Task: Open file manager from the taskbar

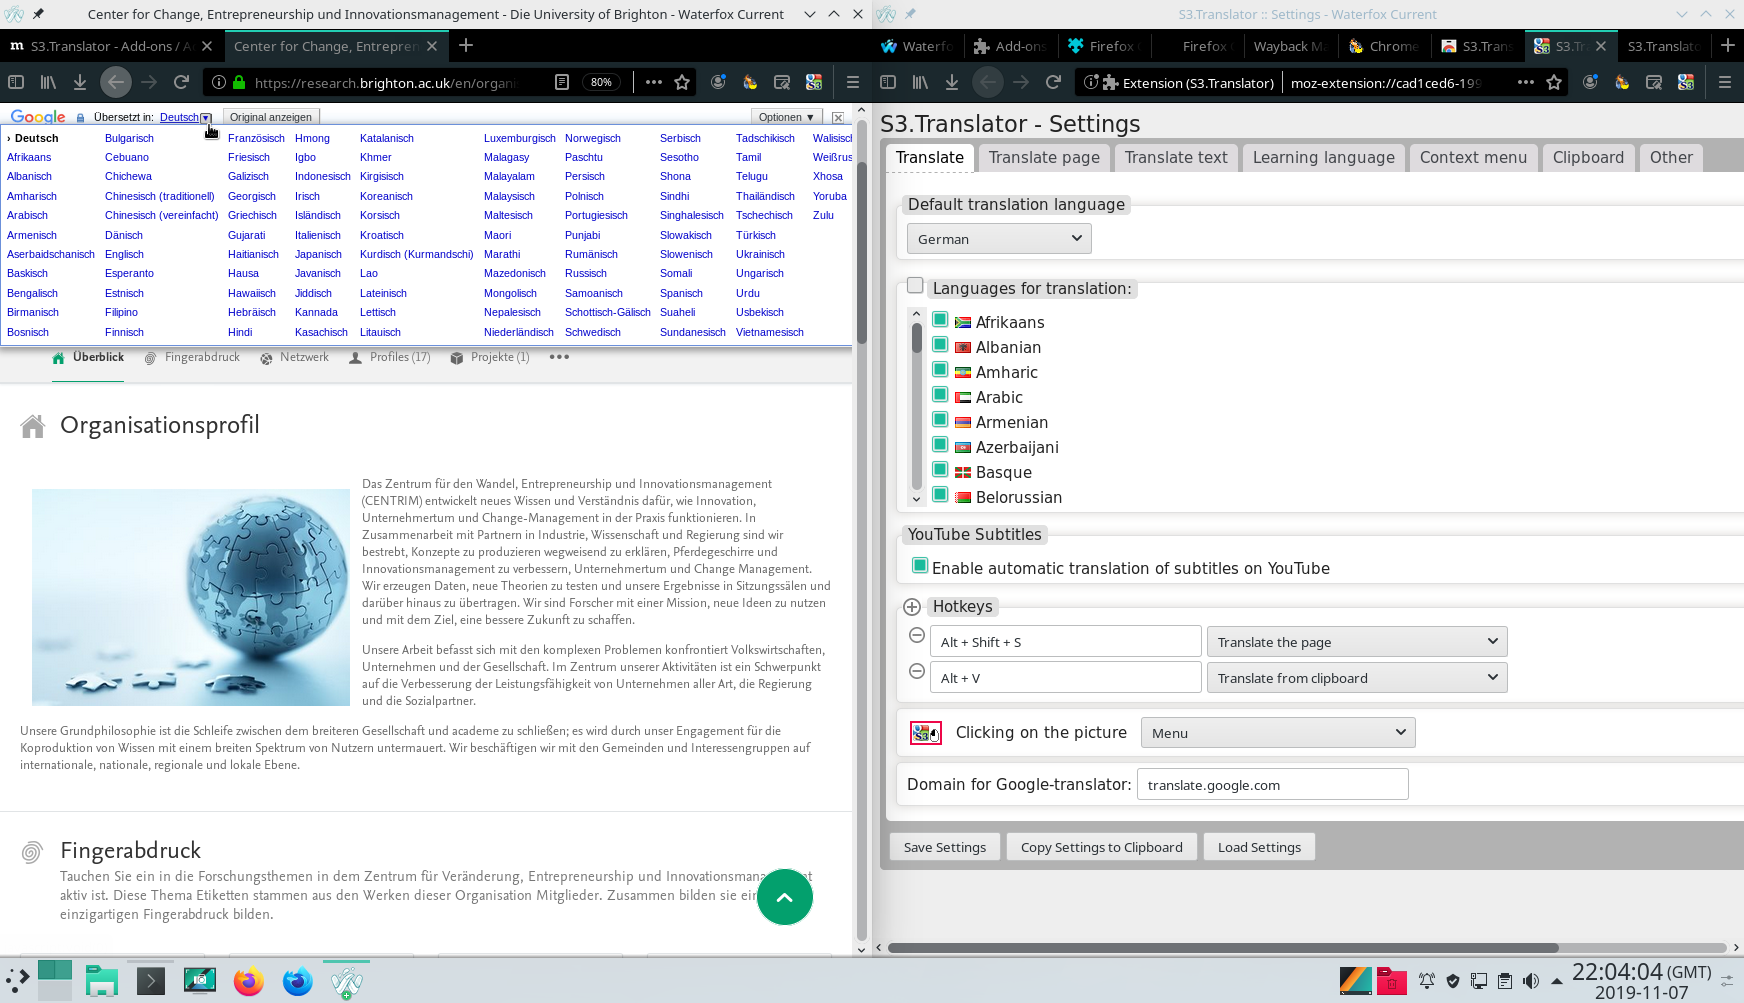Action: point(102,981)
